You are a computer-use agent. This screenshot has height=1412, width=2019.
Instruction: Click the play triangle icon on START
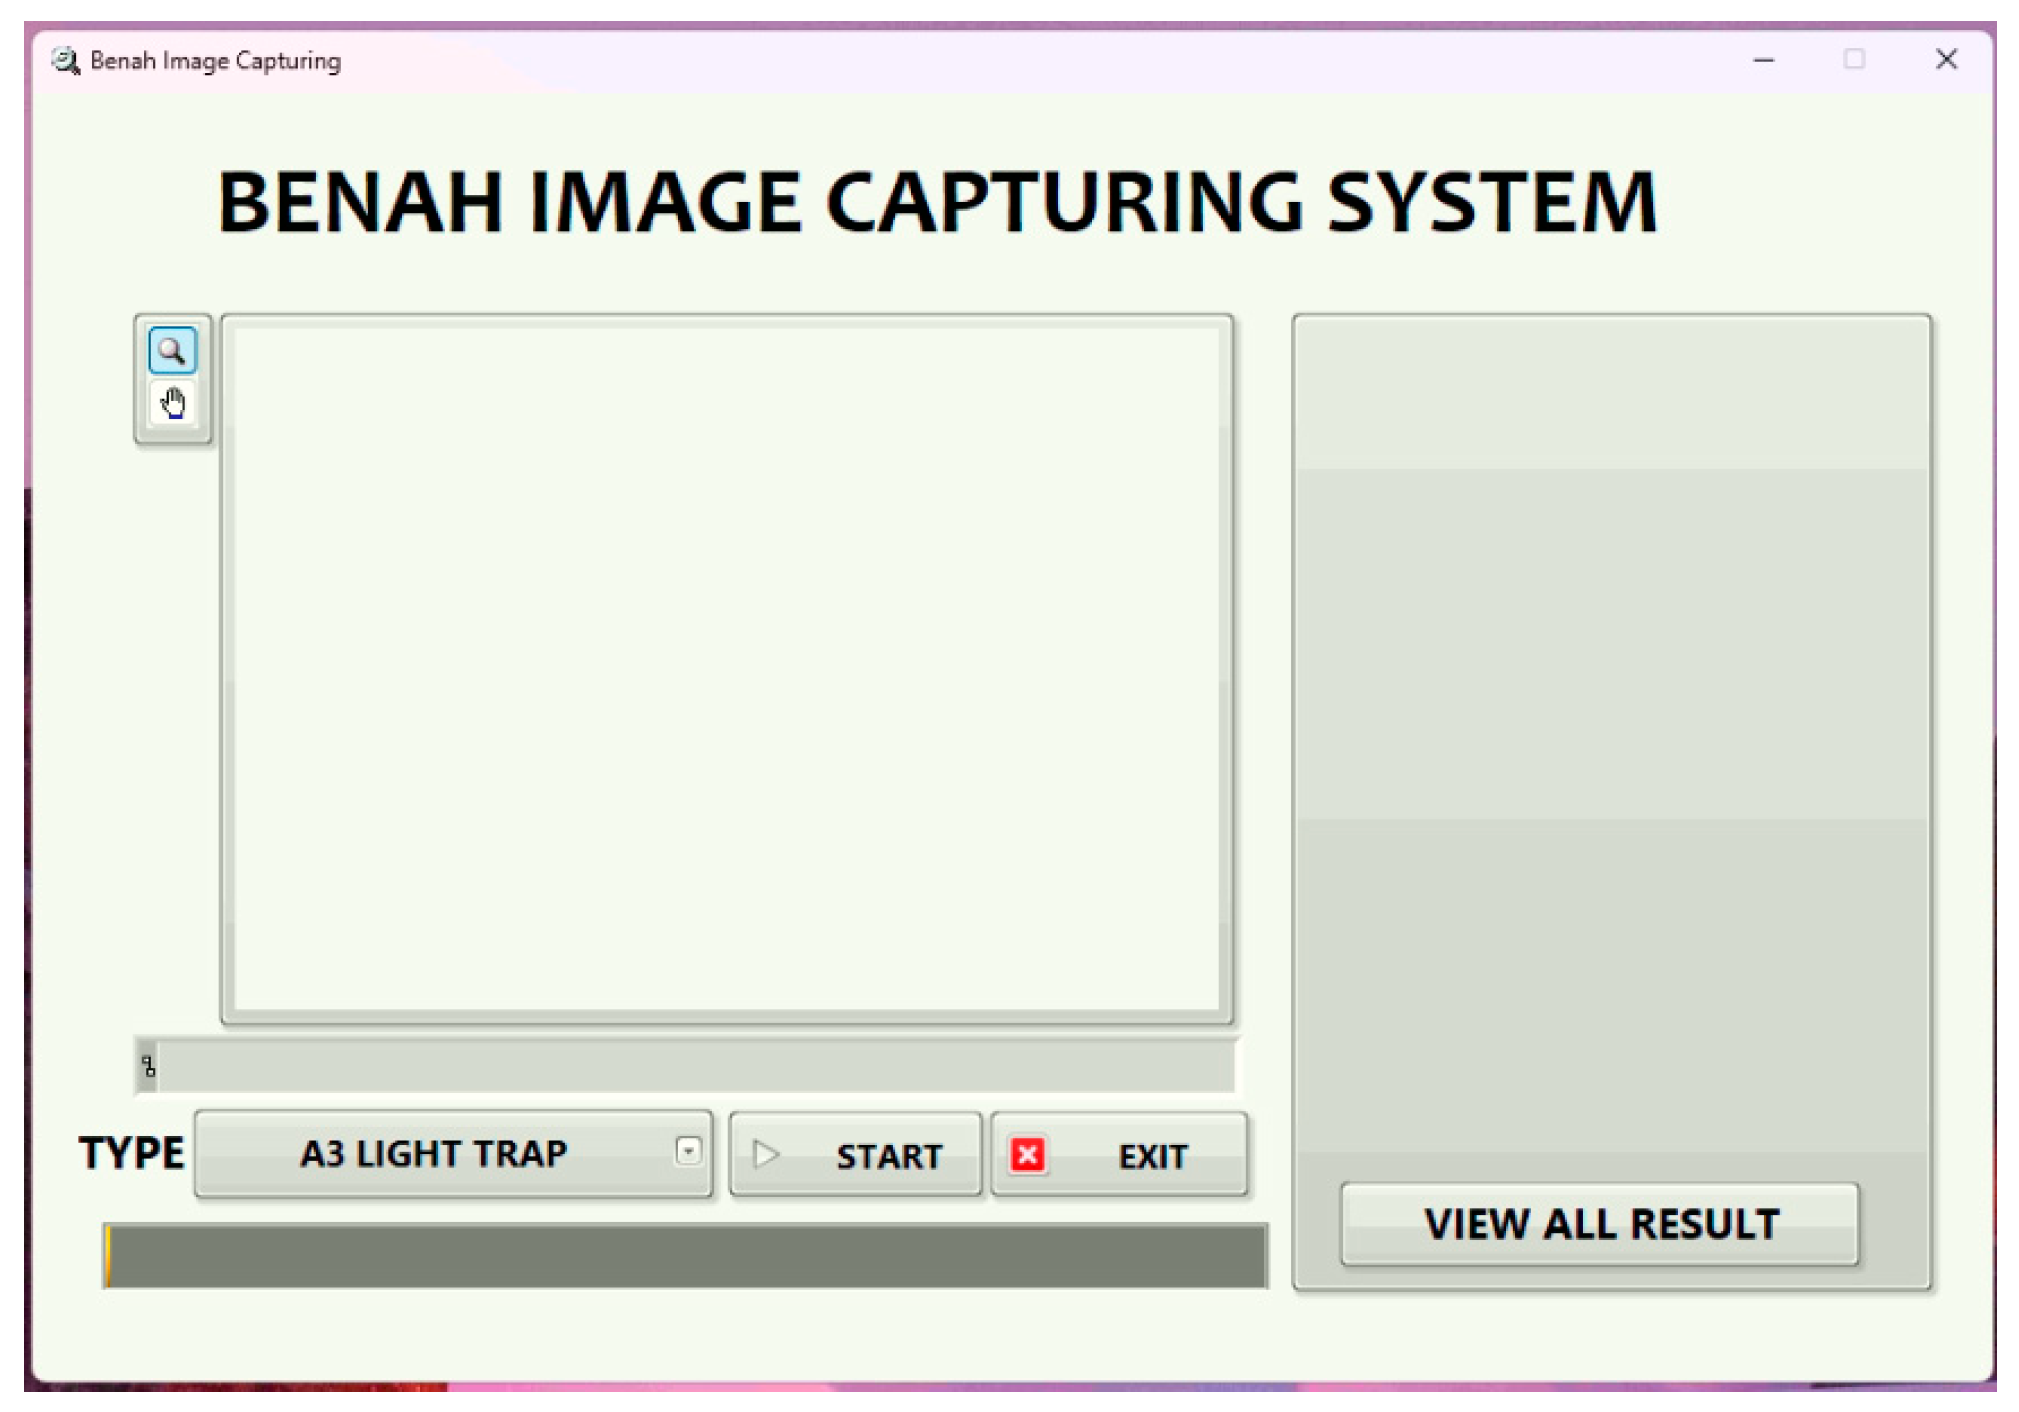[766, 1155]
